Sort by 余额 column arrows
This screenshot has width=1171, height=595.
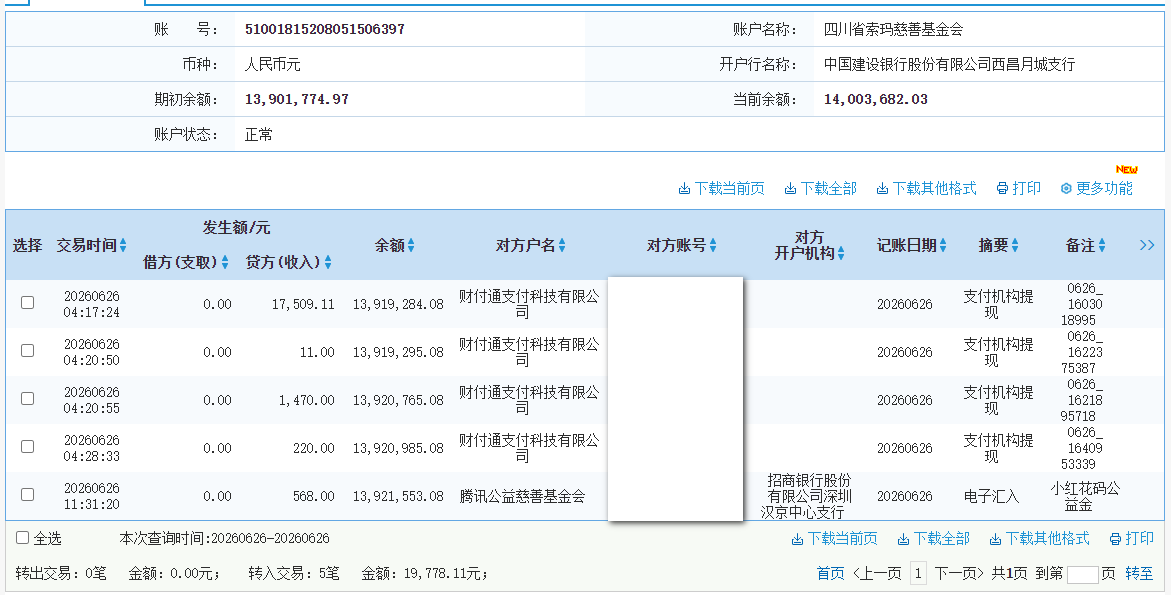[x=411, y=245]
